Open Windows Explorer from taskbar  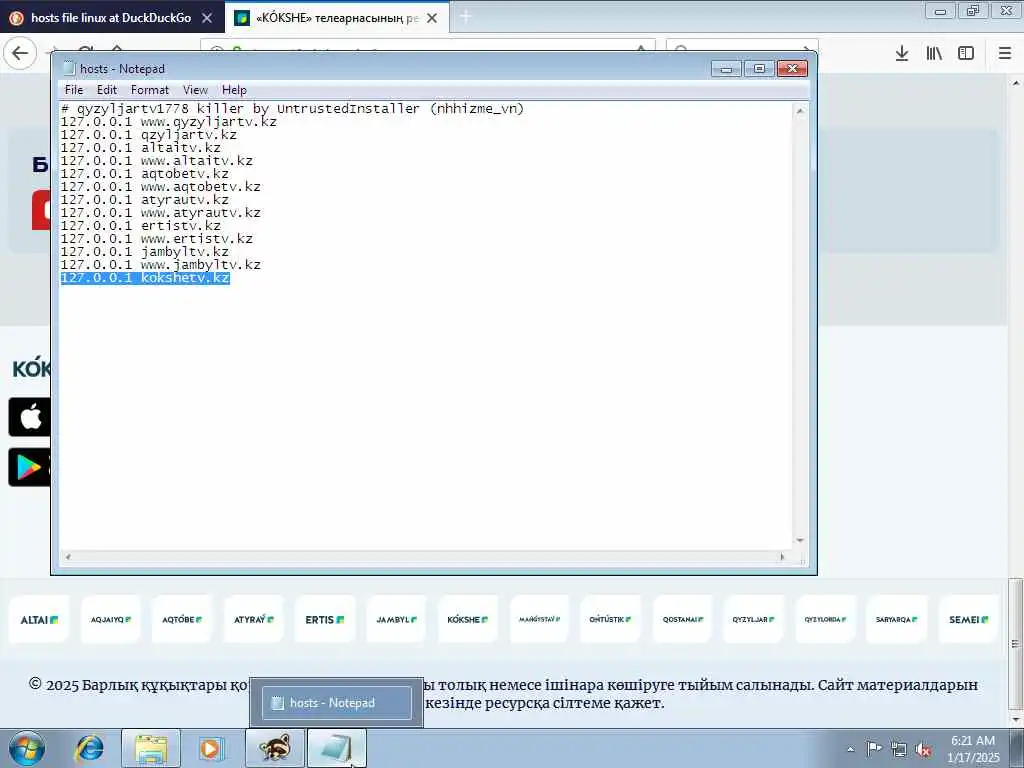(x=151, y=748)
